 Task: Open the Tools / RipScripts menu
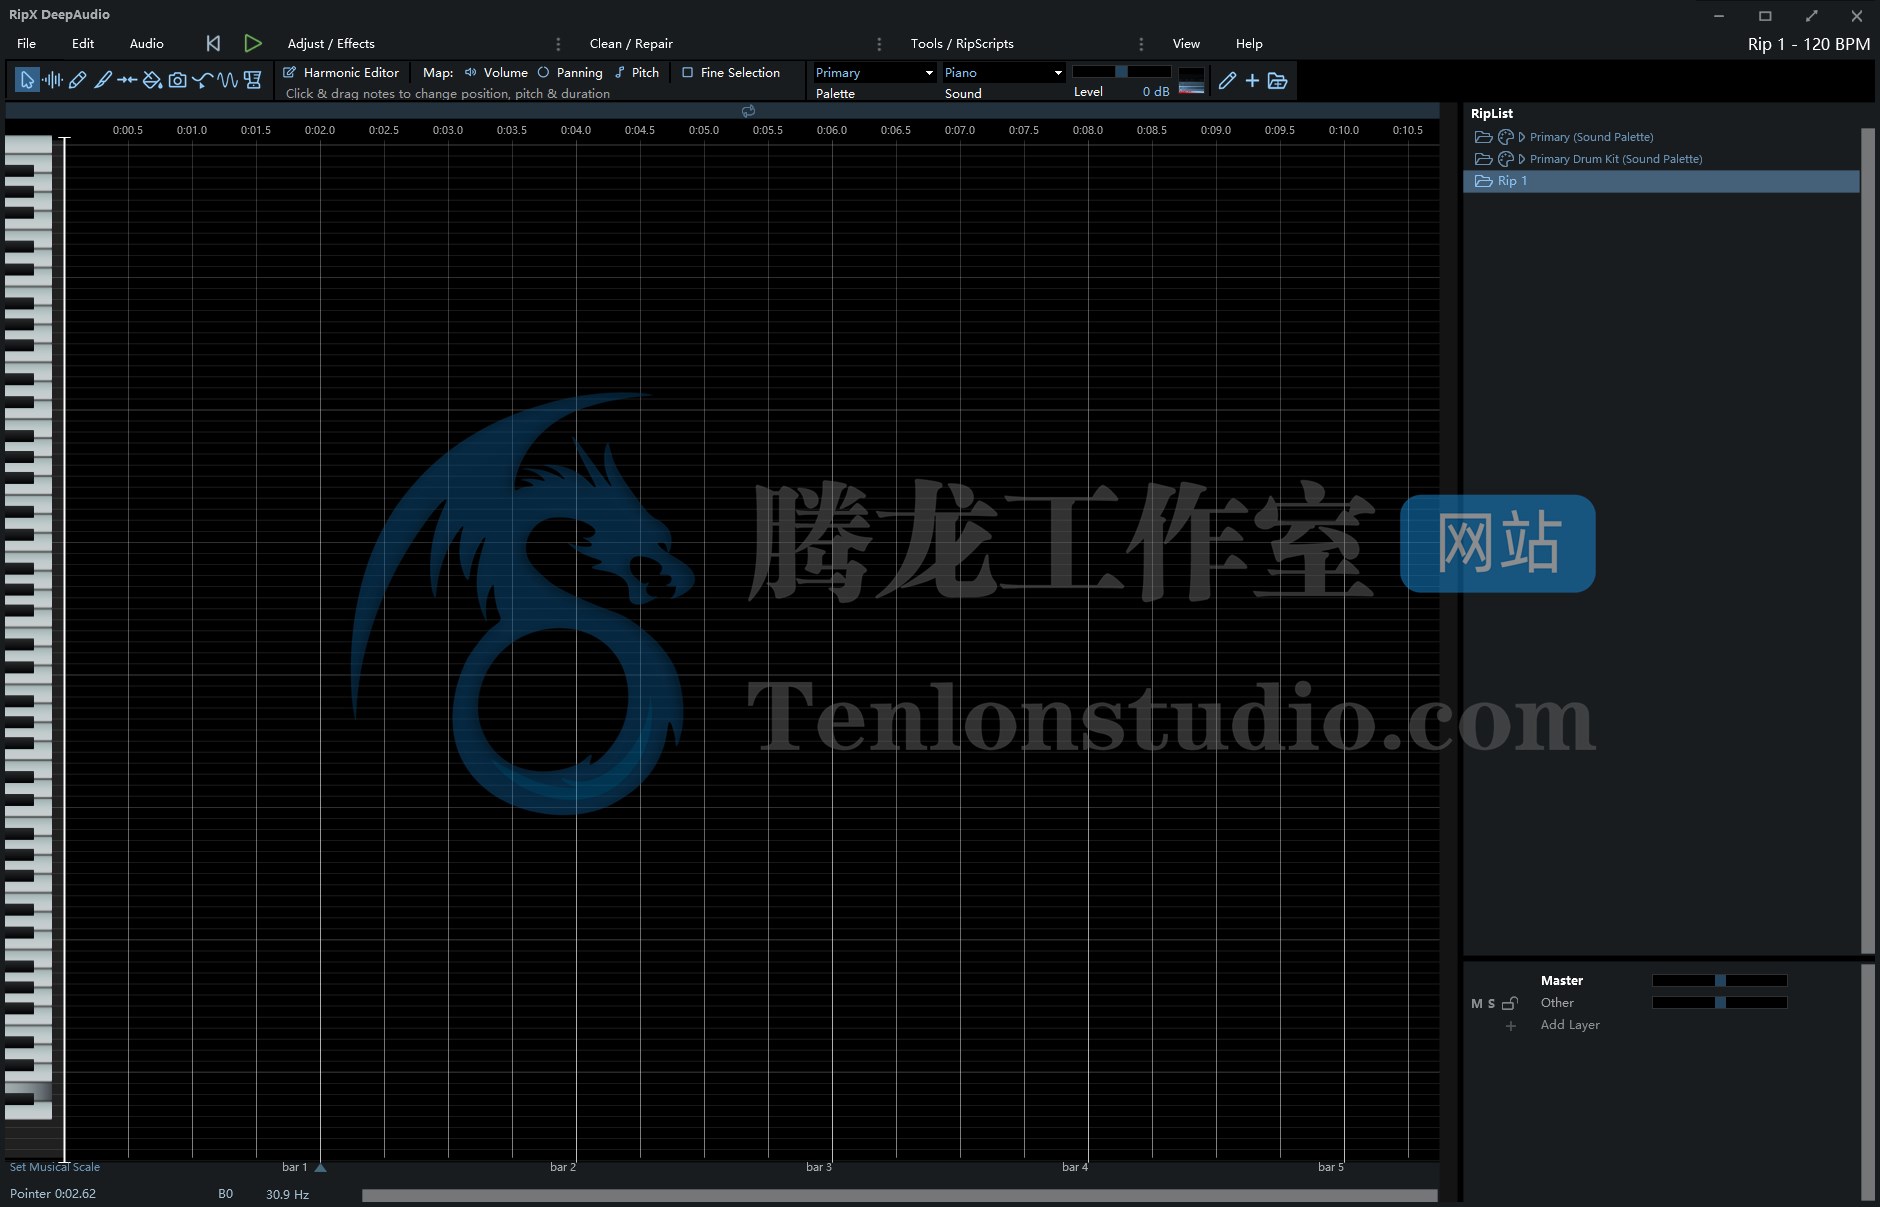tap(962, 43)
